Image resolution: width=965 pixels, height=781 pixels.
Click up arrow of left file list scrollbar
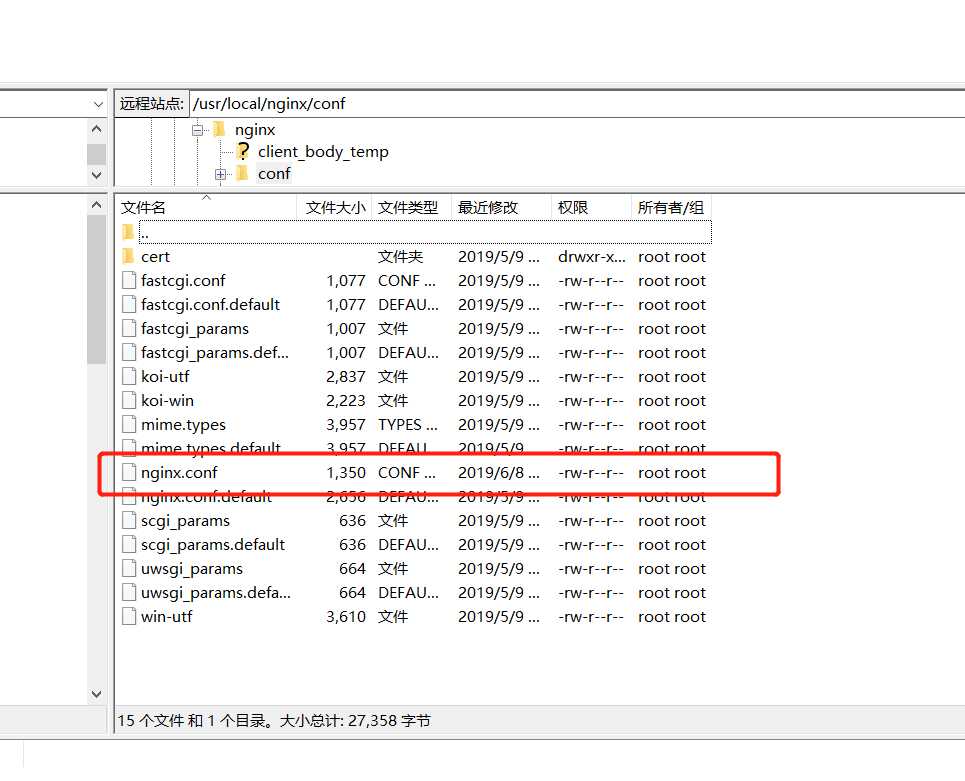(97, 204)
